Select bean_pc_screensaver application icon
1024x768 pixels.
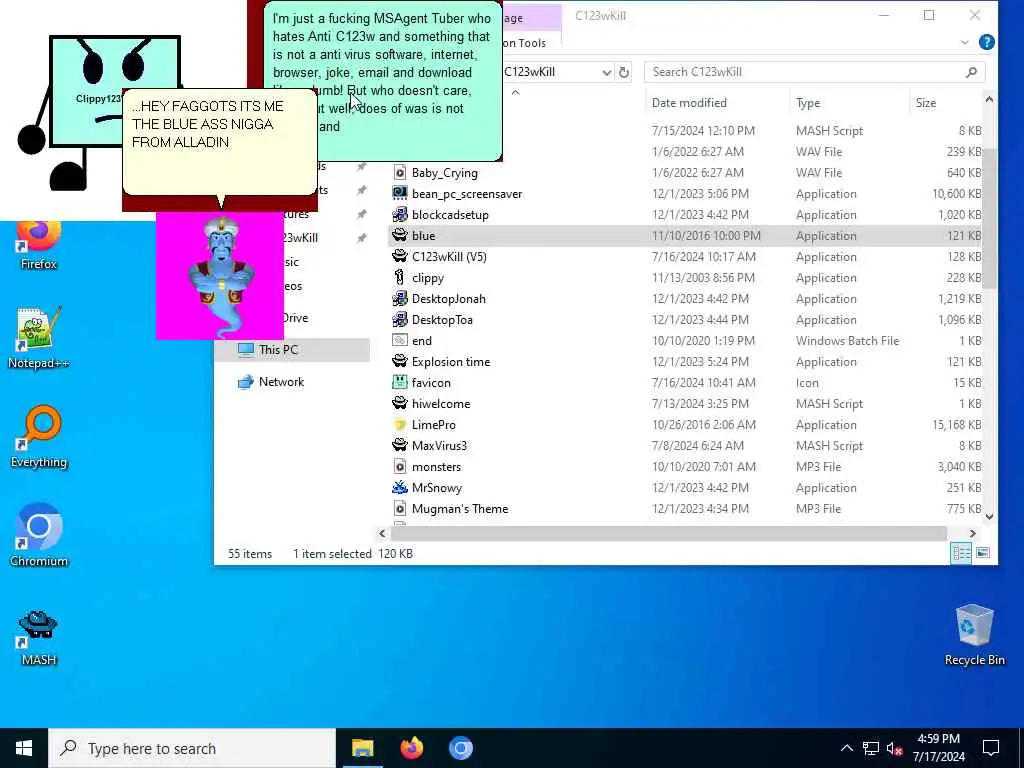pyautogui.click(x=400, y=194)
